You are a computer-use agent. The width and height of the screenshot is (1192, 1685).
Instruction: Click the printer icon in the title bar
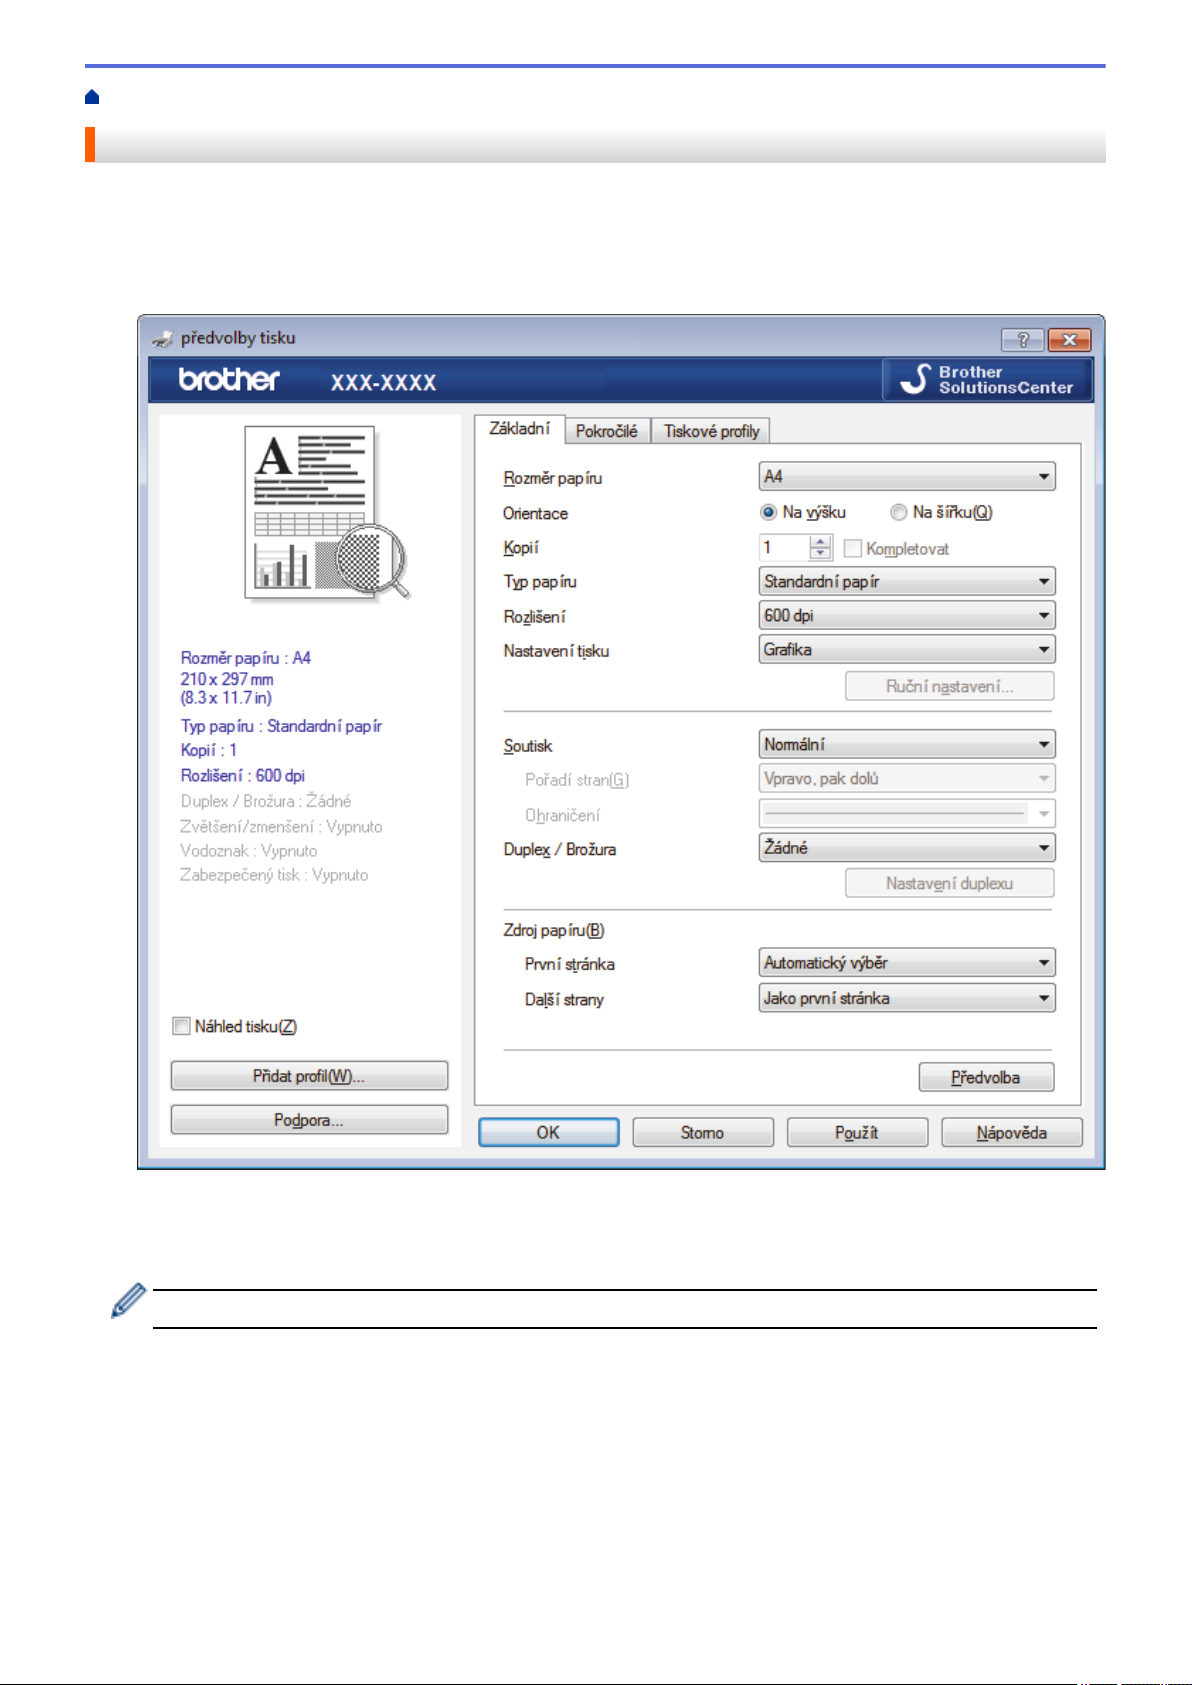click(163, 339)
